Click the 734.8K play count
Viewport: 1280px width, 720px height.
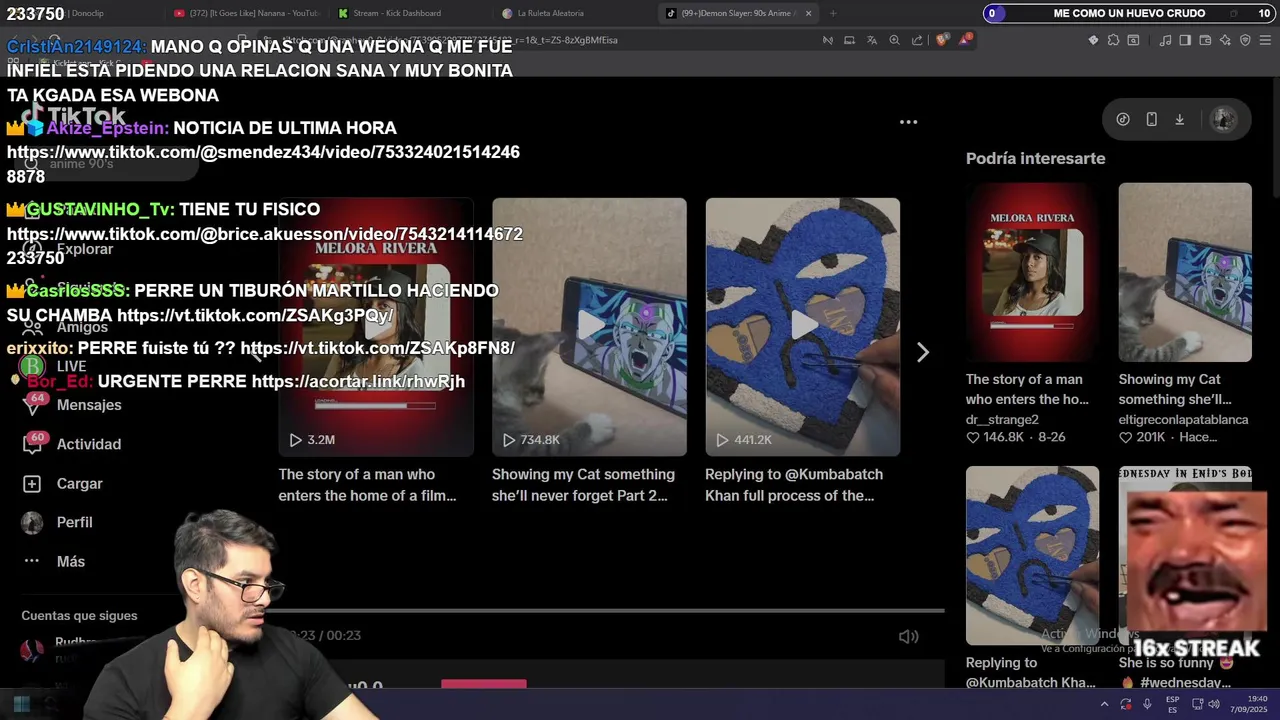(531, 440)
